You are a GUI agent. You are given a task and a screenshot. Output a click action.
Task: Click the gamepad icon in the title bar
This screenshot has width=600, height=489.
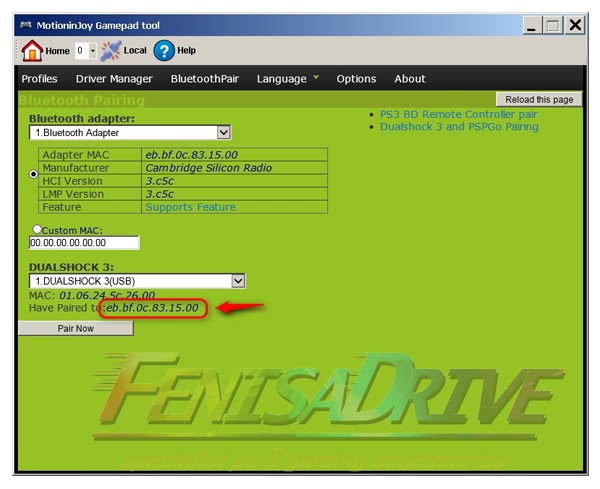pos(26,25)
